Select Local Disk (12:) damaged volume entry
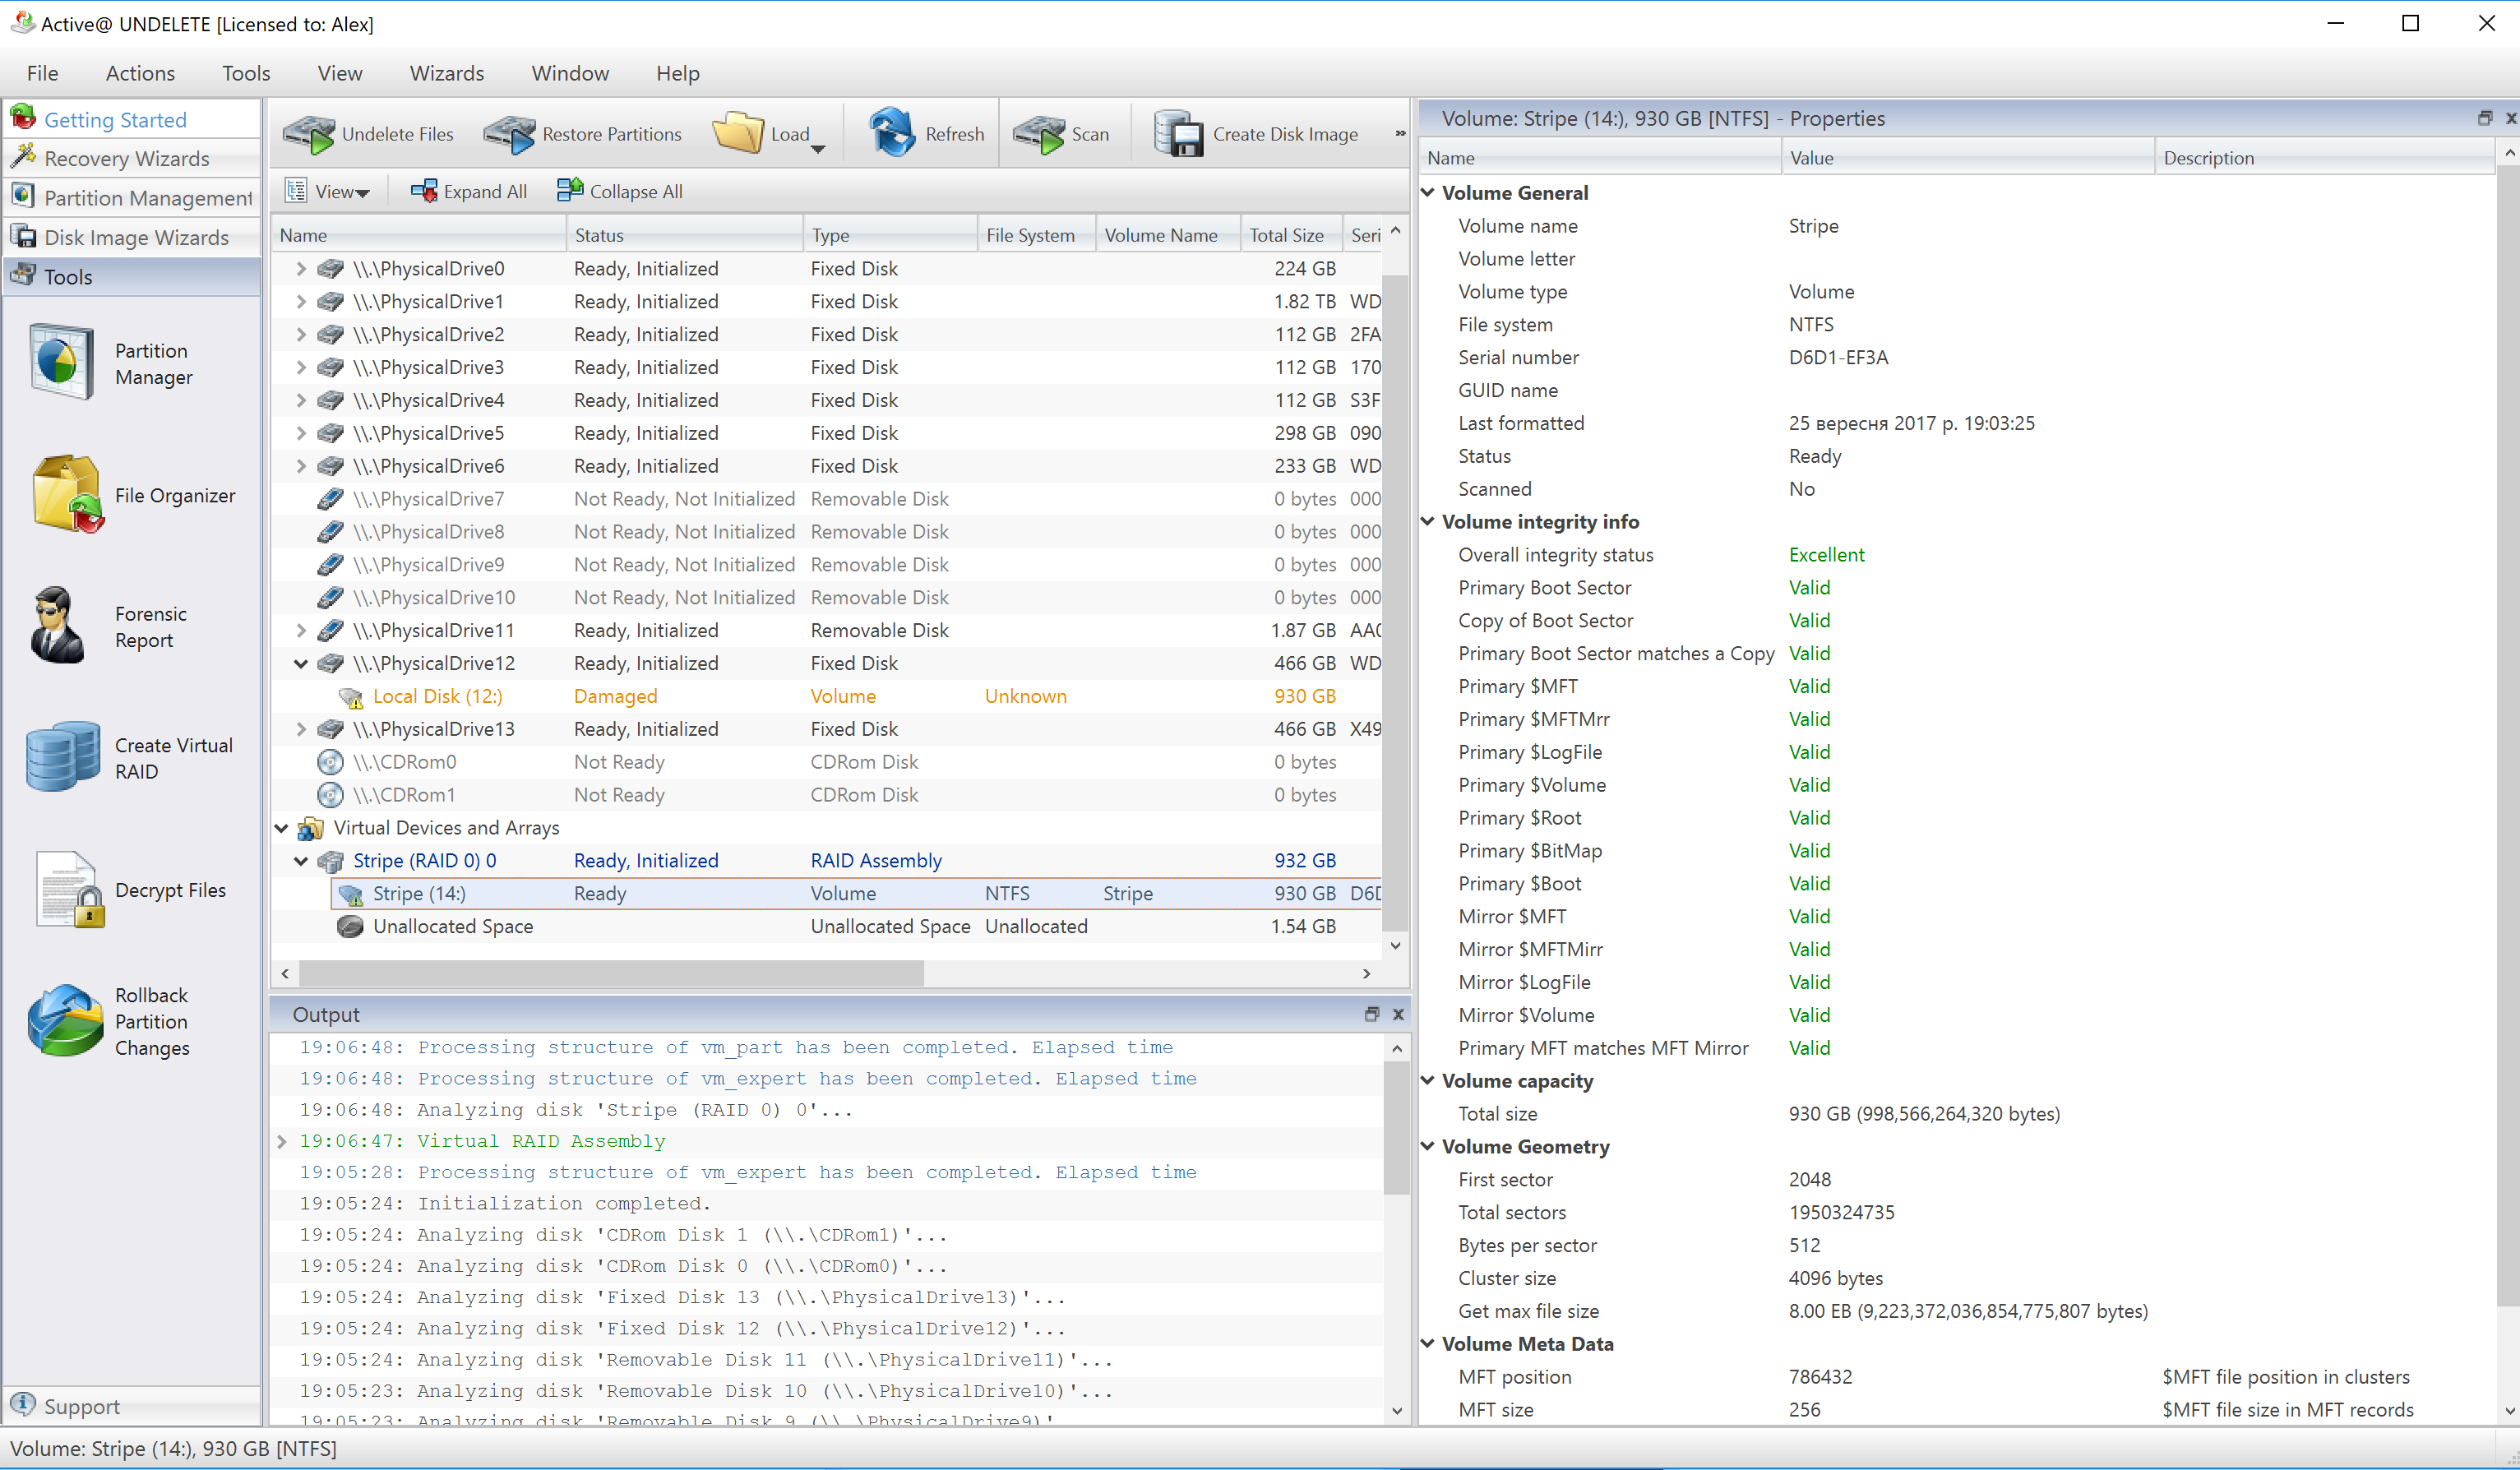Viewport: 2520px width, 1470px height. (x=443, y=696)
